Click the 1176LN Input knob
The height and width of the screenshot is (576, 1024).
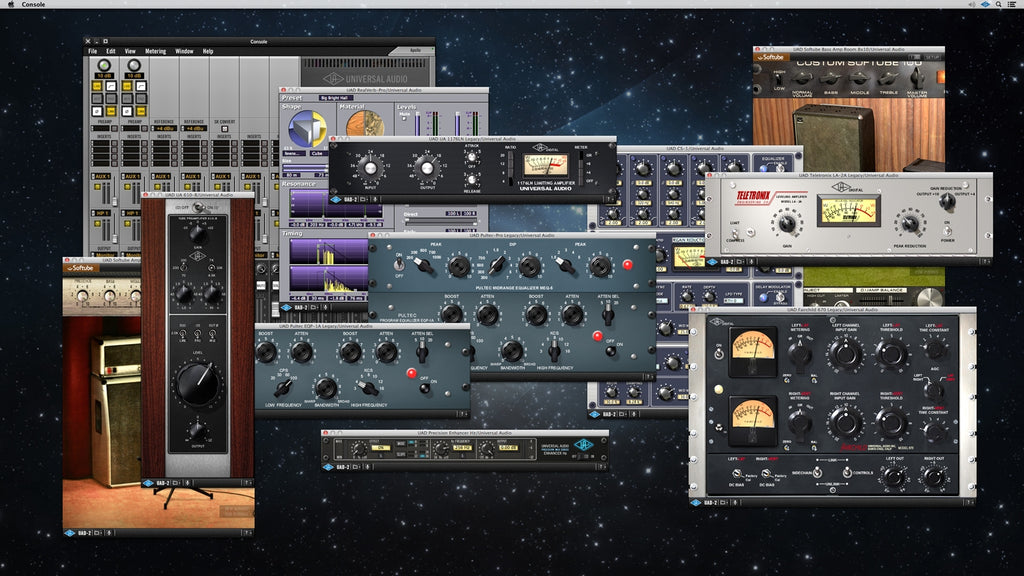370,168
